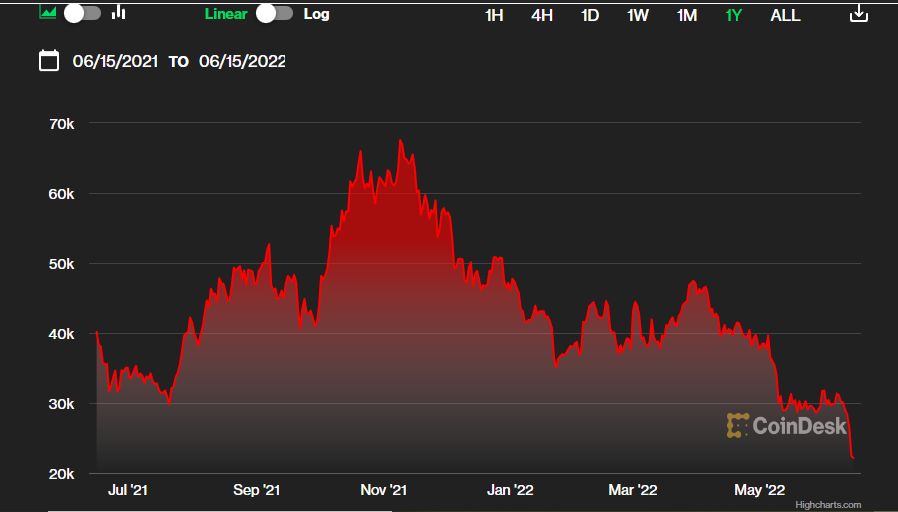Click the end date 06/15/2022

pyautogui.click(x=242, y=61)
